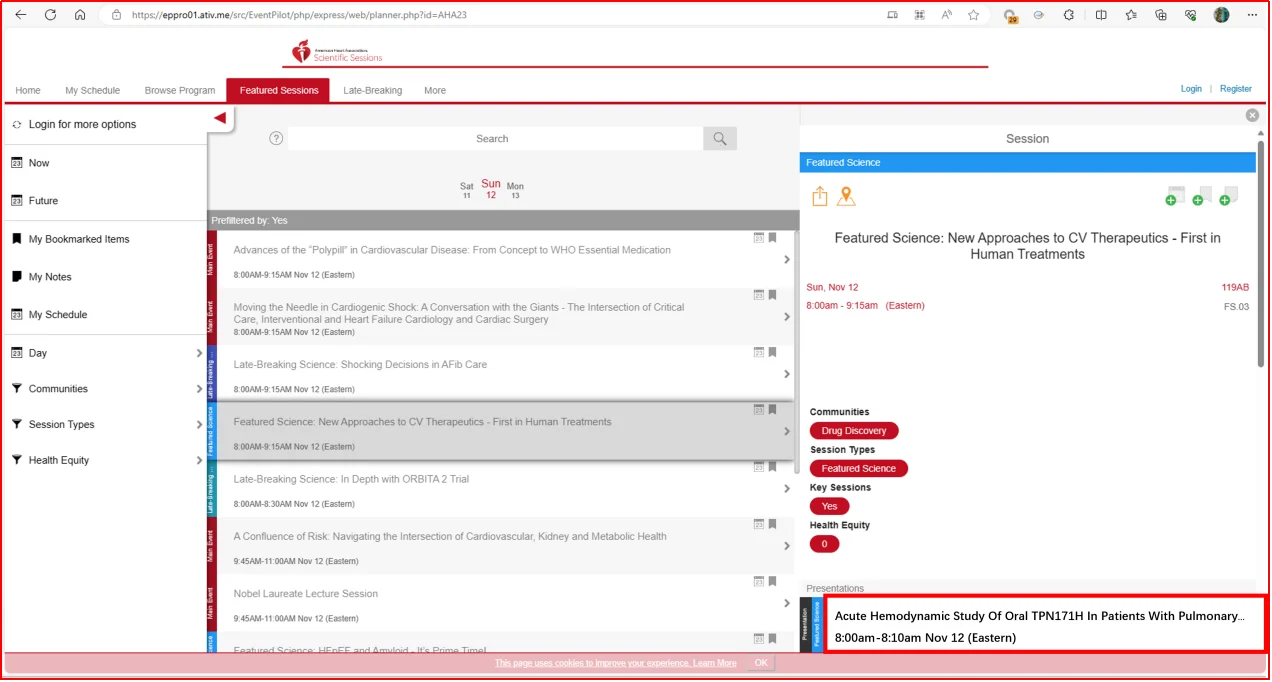Open the map location pin icon
Screen dimensions: 1272x682
tap(846, 196)
